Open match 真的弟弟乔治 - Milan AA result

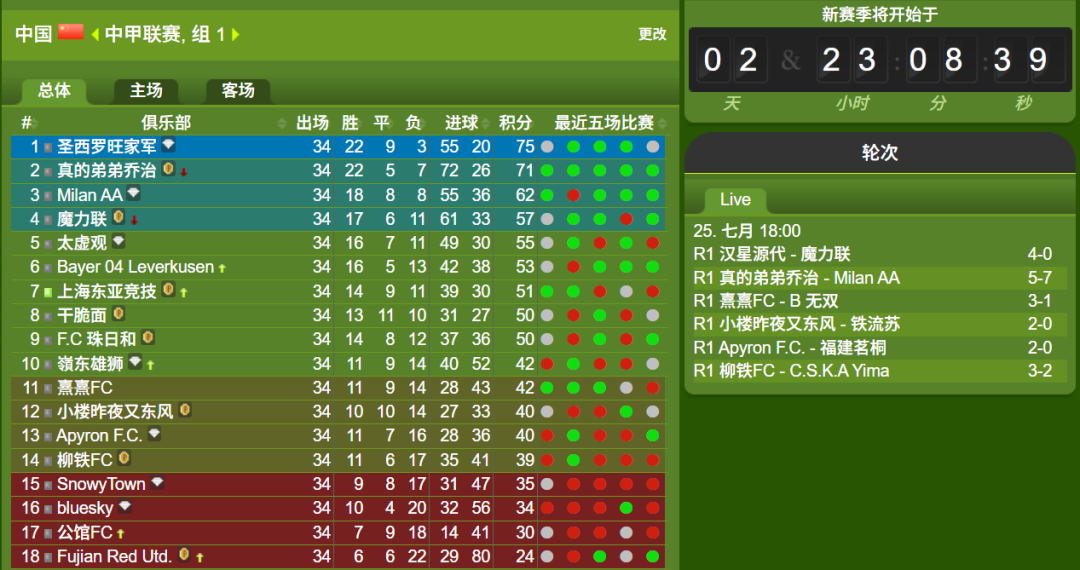click(880, 278)
